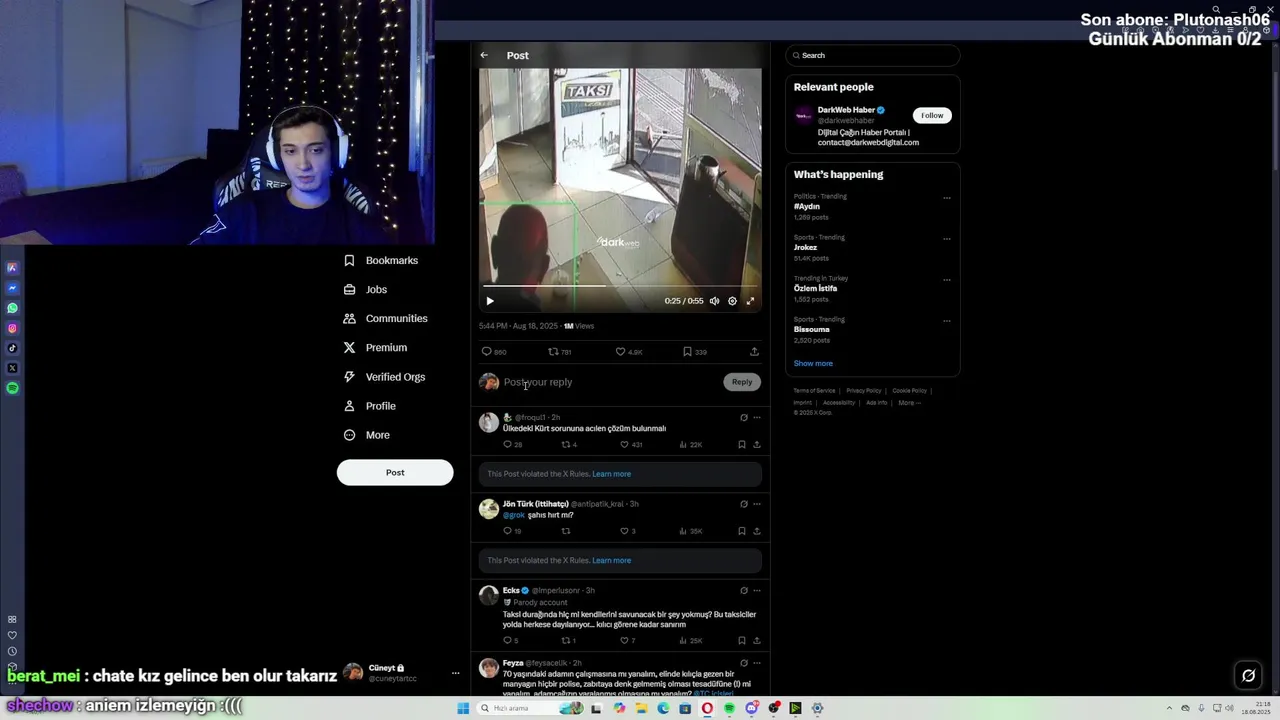This screenshot has width=1280, height=720.
Task: Open Cüneyt account switcher menu
Action: [x=401, y=673]
